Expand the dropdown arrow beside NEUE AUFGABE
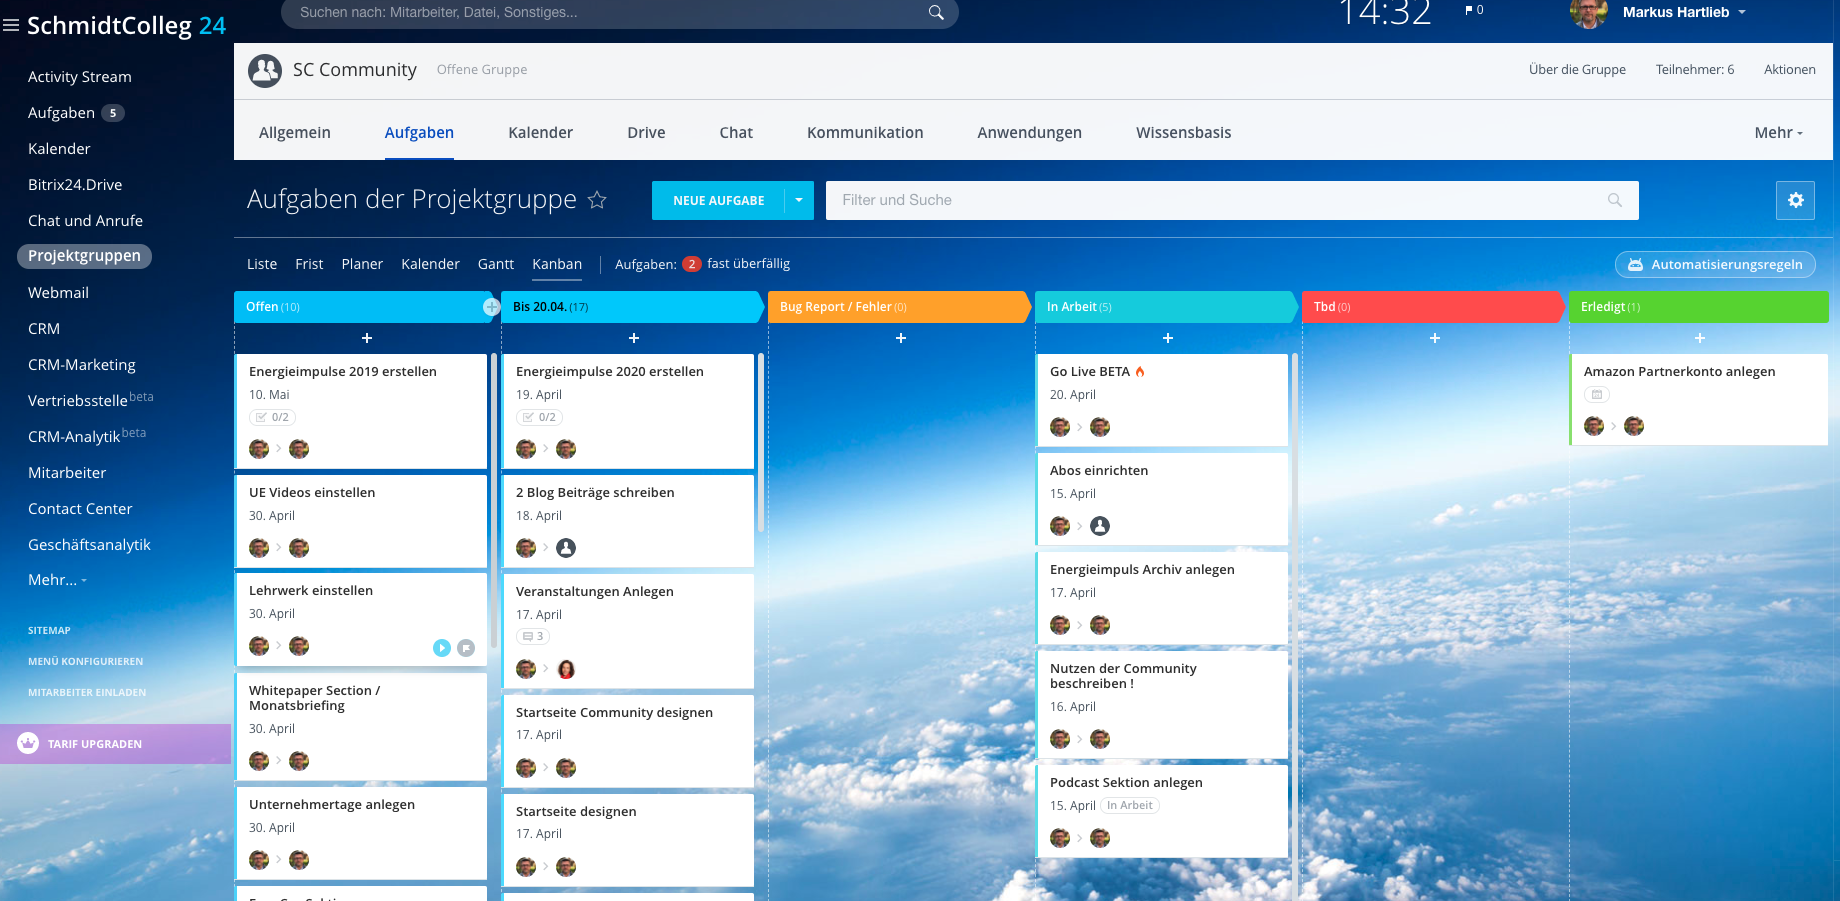This screenshot has width=1840, height=901. [x=799, y=200]
